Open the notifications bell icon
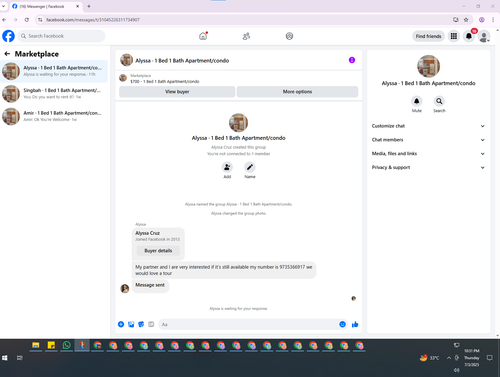The height and width of the screenshot is (377, 500). coord(469,36)
